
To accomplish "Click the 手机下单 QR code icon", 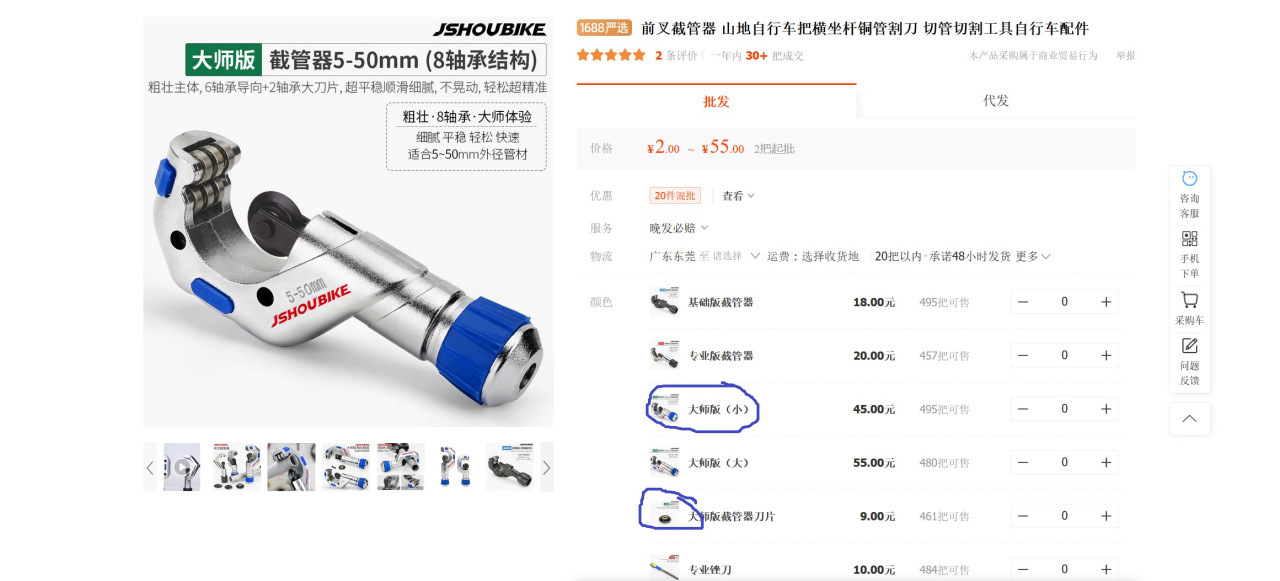I will point(1189,239).
